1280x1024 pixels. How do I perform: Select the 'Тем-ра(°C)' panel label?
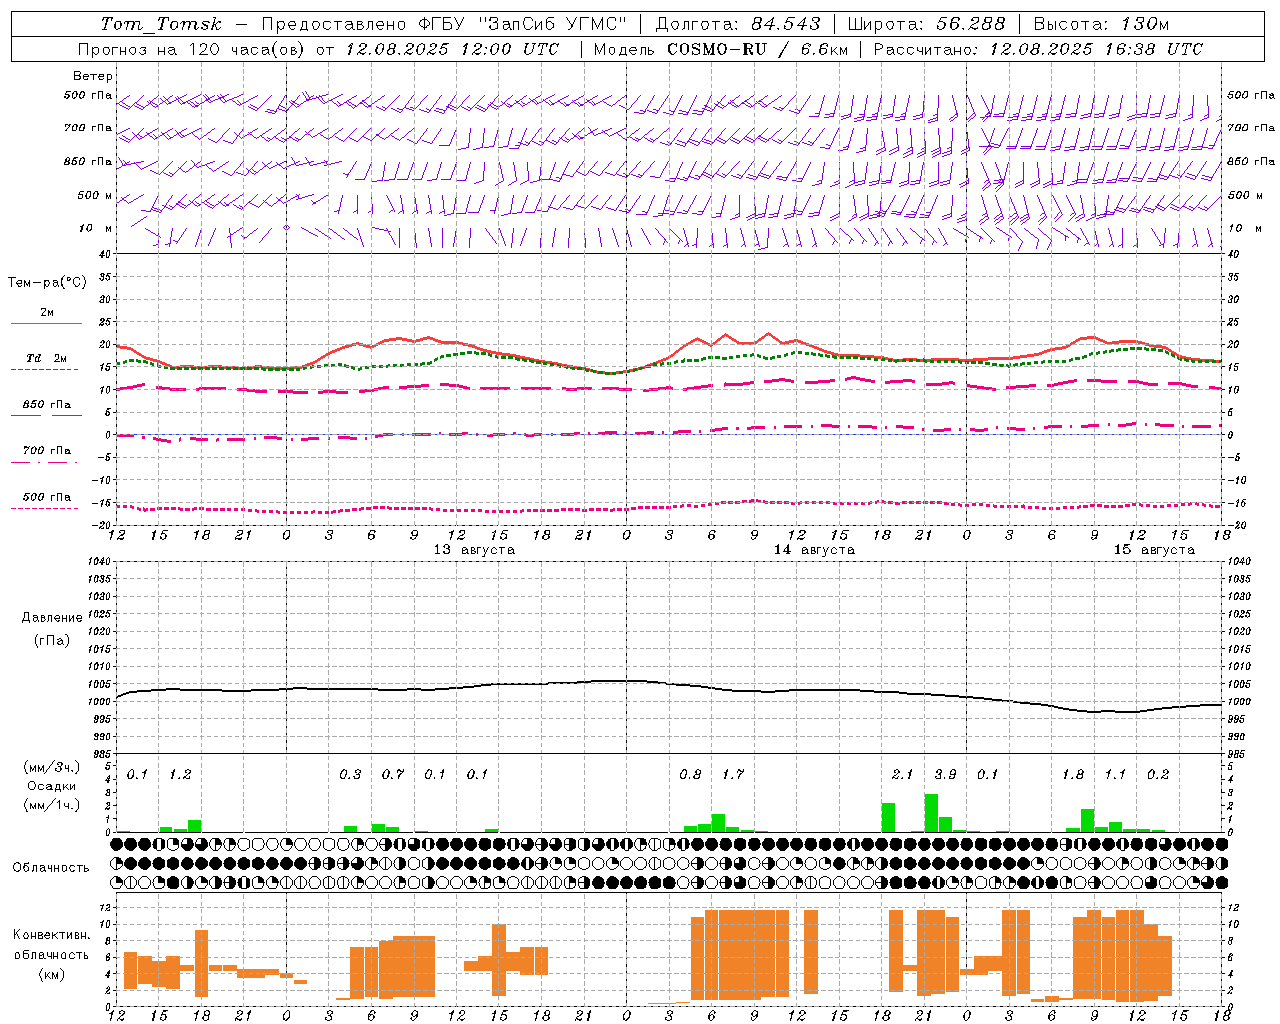[x=47, y=282]
